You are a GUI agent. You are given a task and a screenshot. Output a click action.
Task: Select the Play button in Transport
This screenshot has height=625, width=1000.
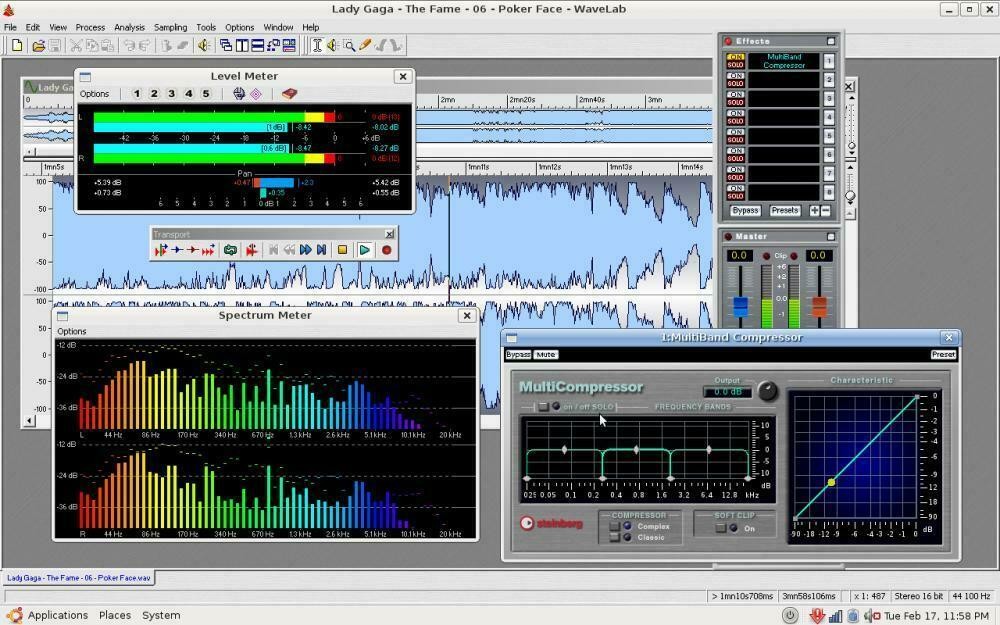click(364, 250)
